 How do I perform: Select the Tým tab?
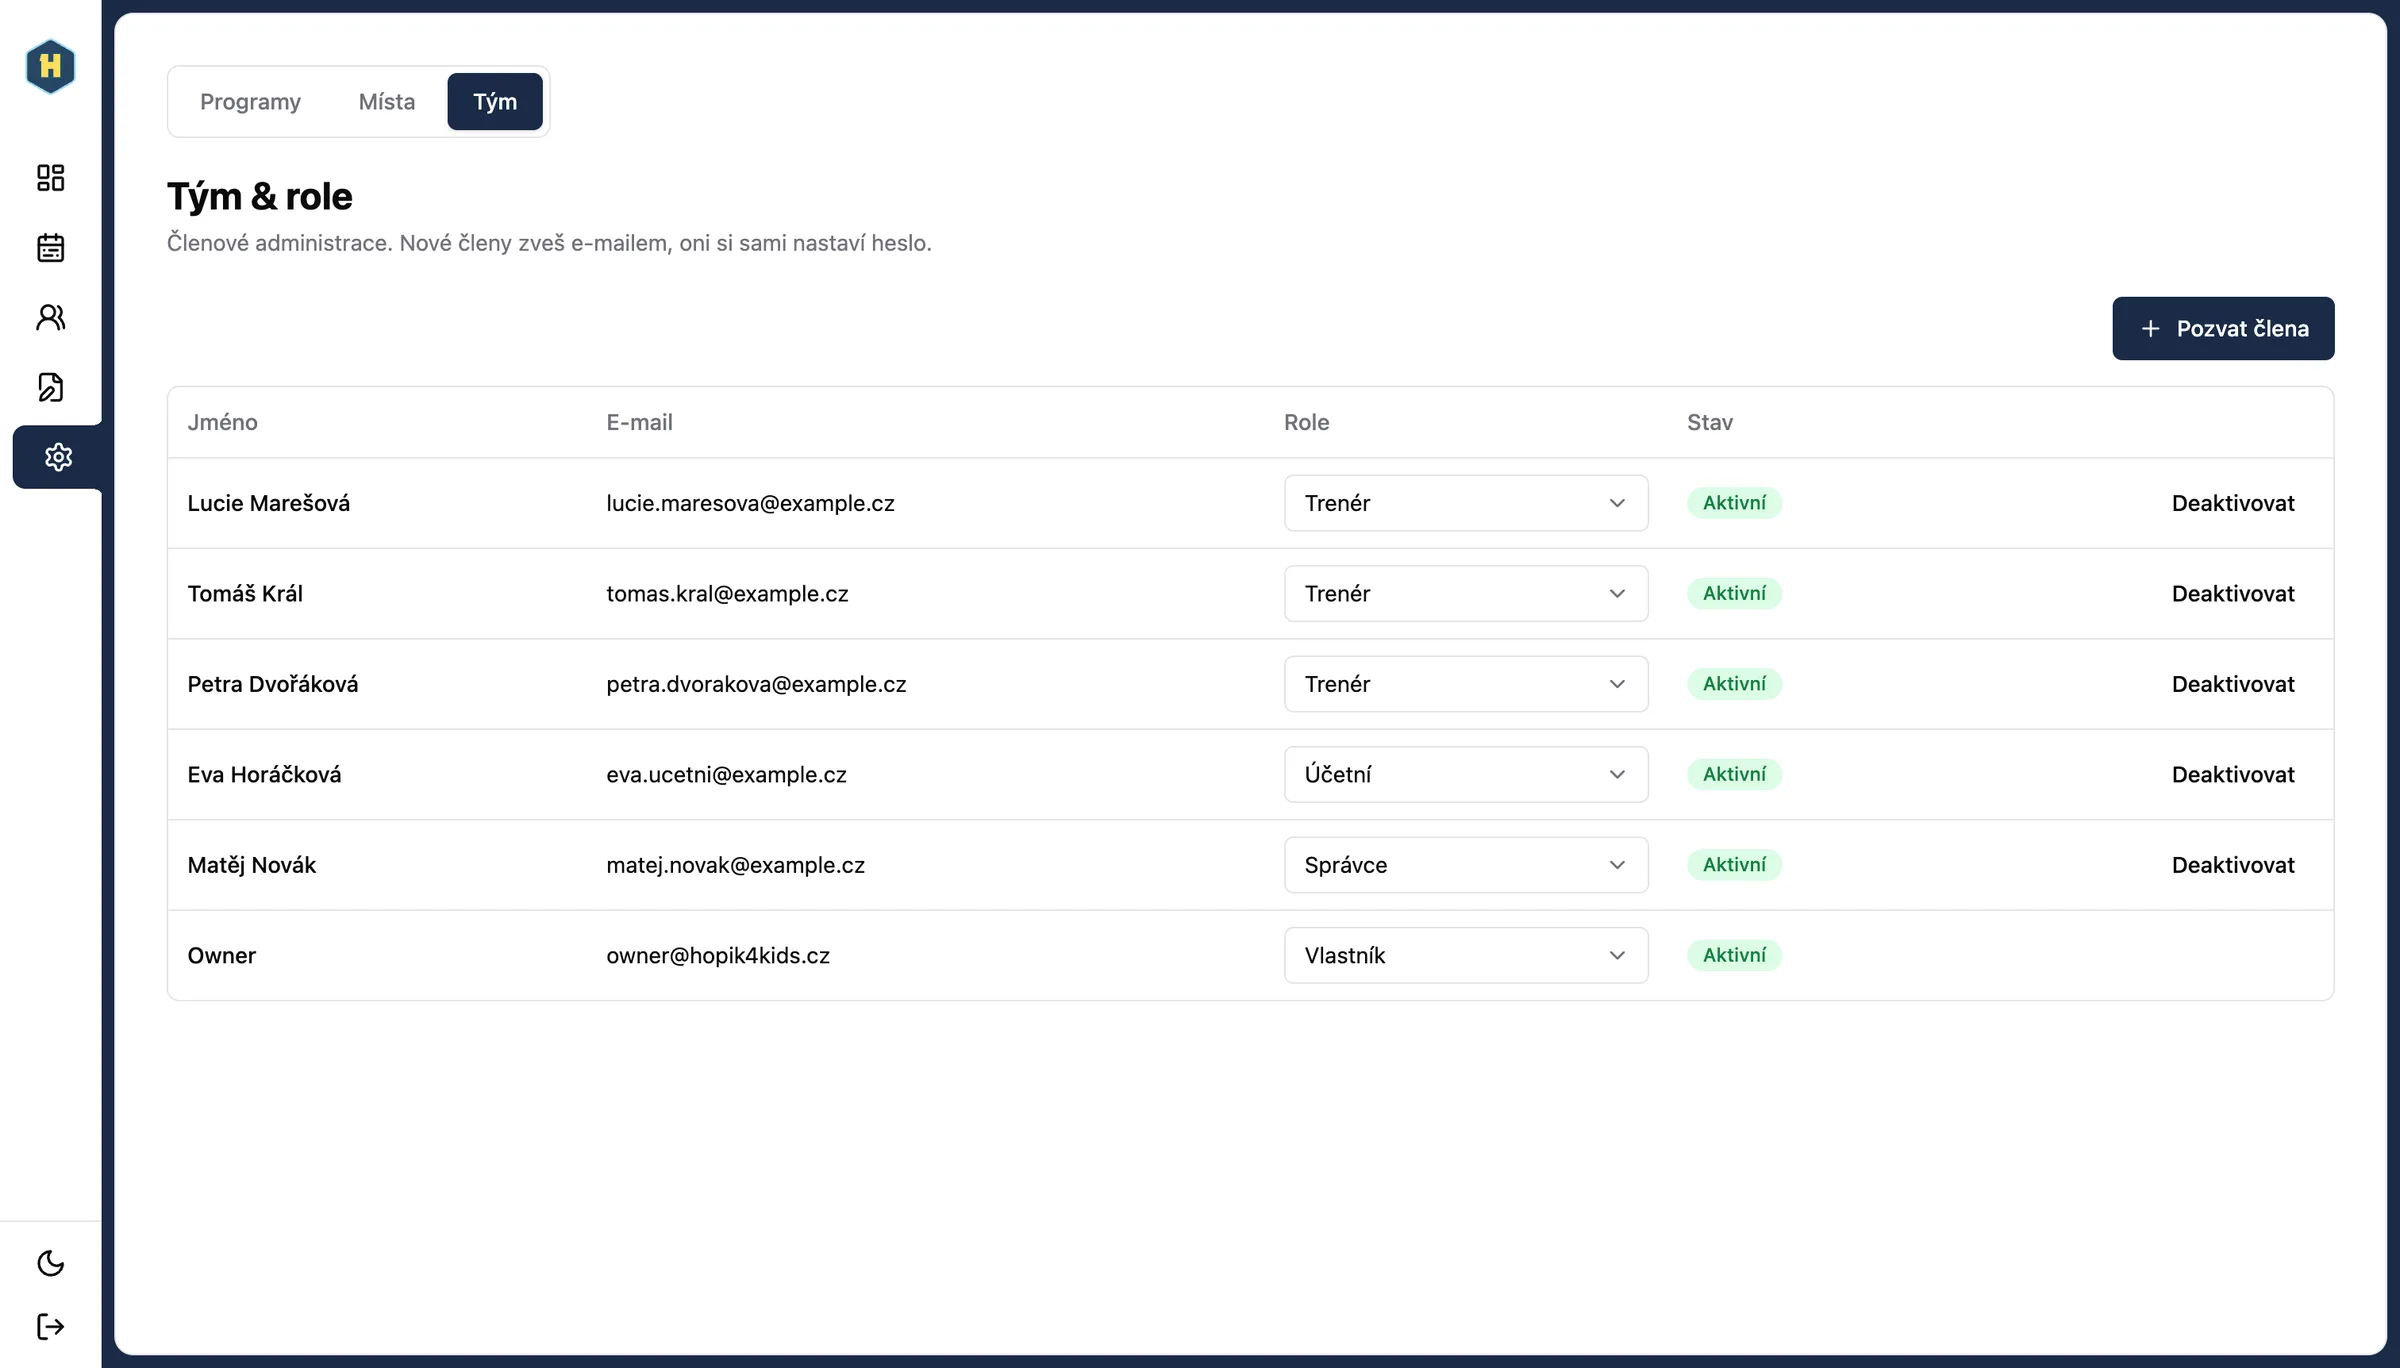click(x=495, y=101)
